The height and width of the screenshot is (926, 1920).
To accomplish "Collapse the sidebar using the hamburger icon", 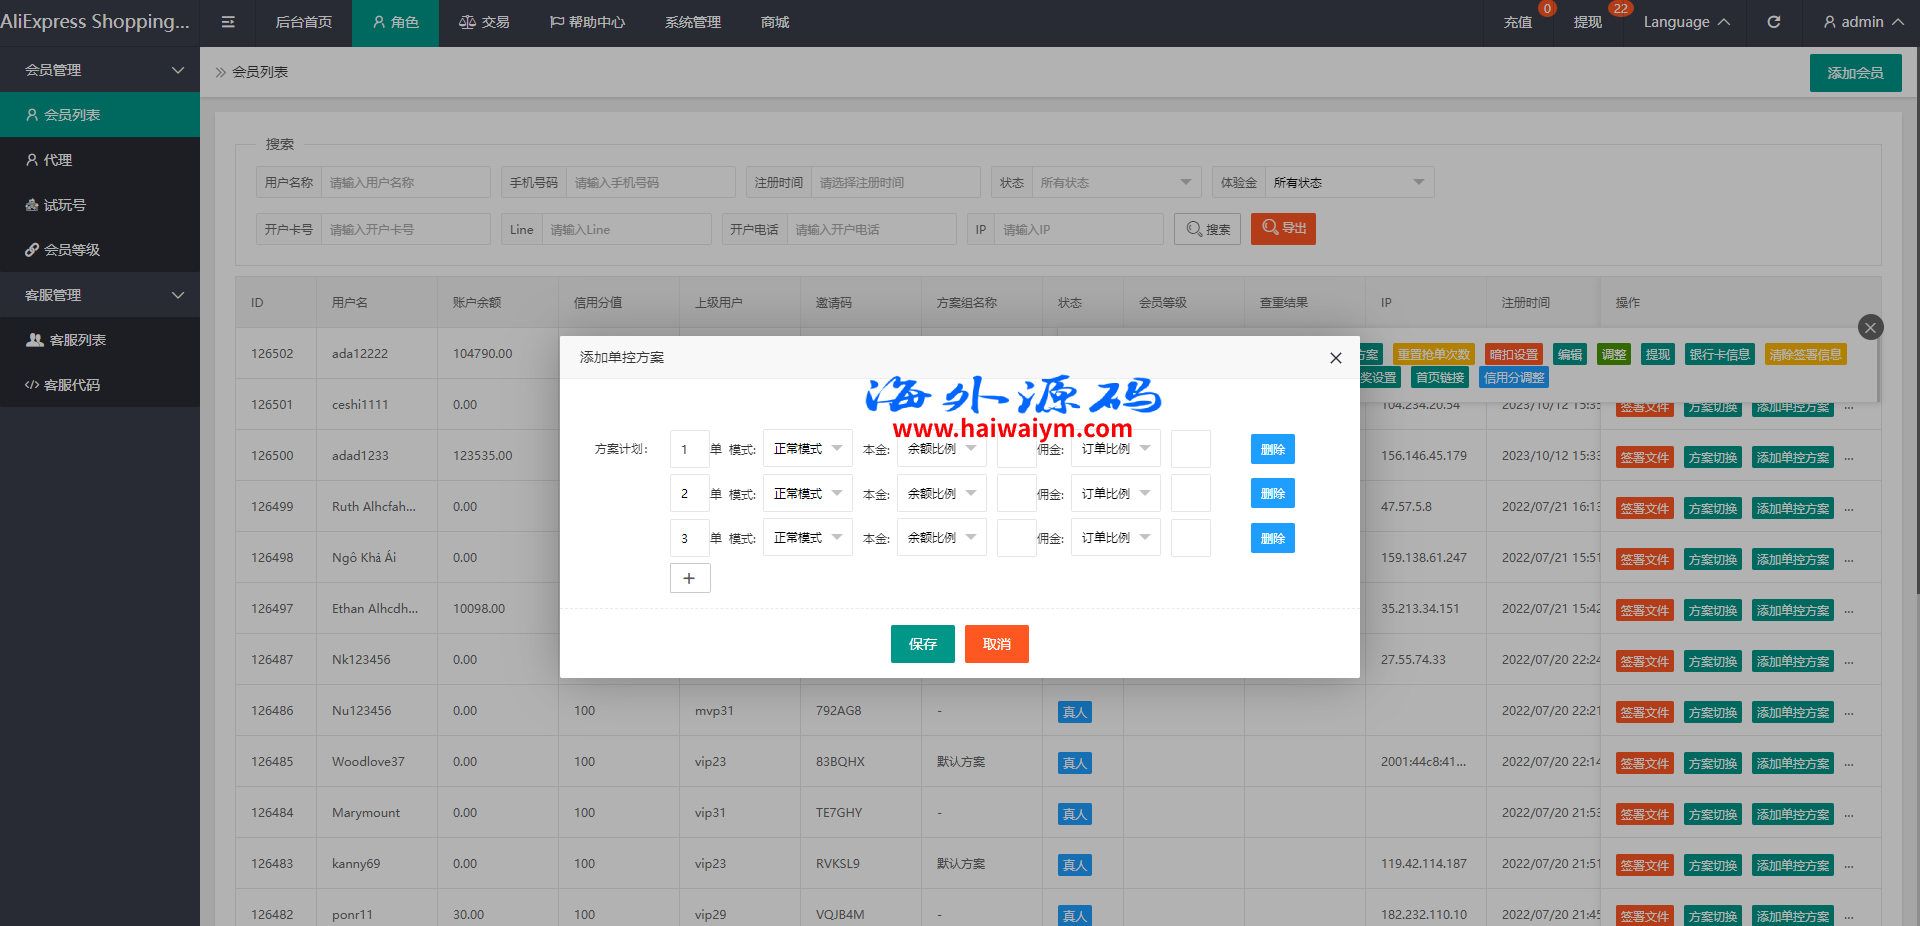I will coord(228,22).
